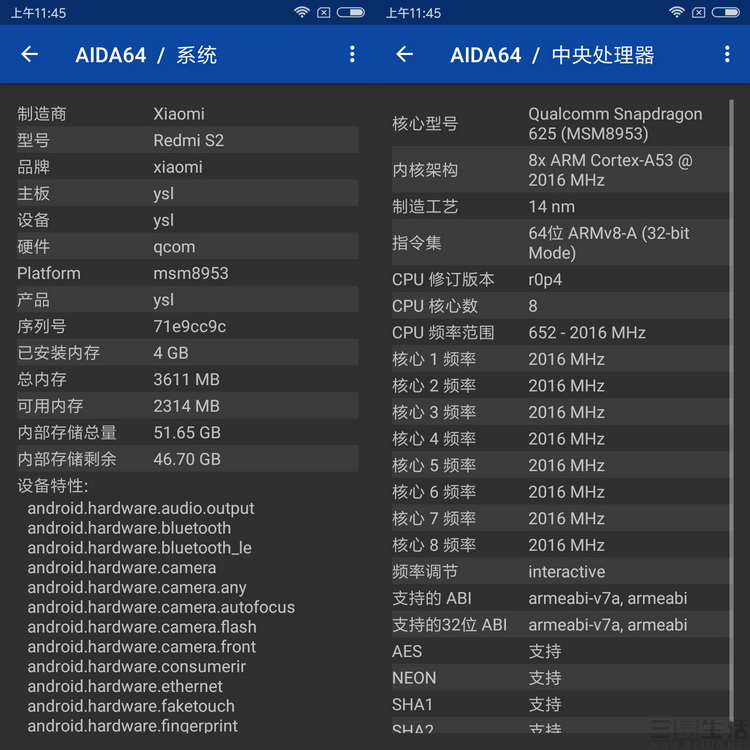This screenshot has width=750, height=750.
Task: Tap android.hardware.fingerprint feature entry
Action: [132, 726]
